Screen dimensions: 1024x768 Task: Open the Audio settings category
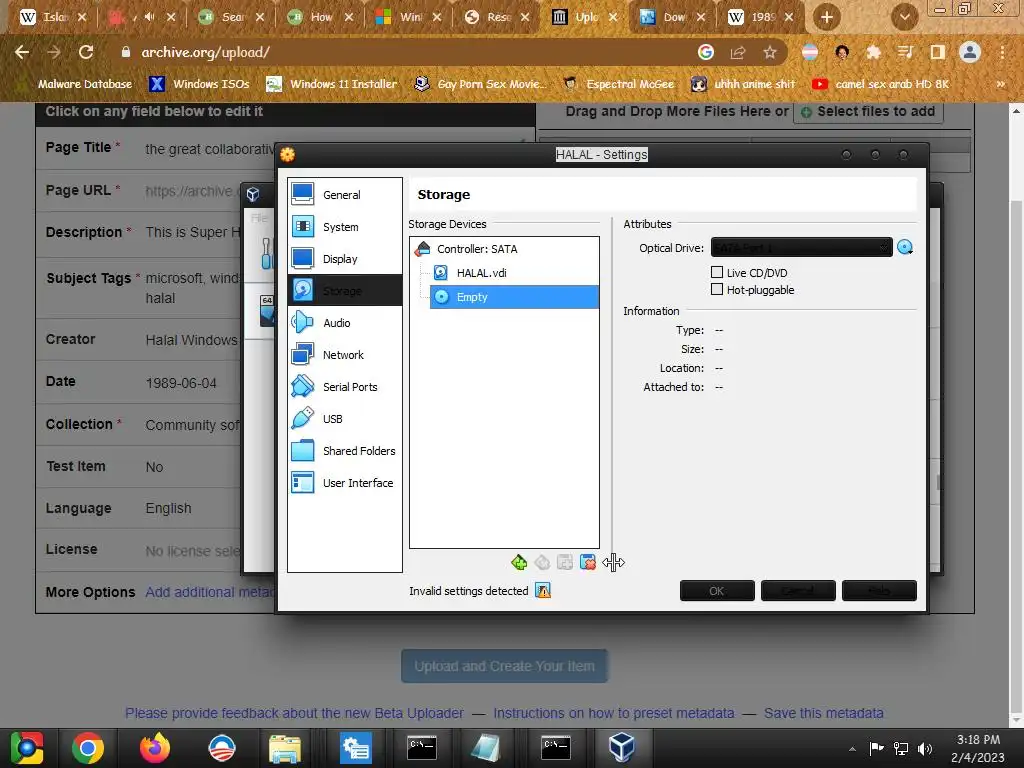click(344, 323)
